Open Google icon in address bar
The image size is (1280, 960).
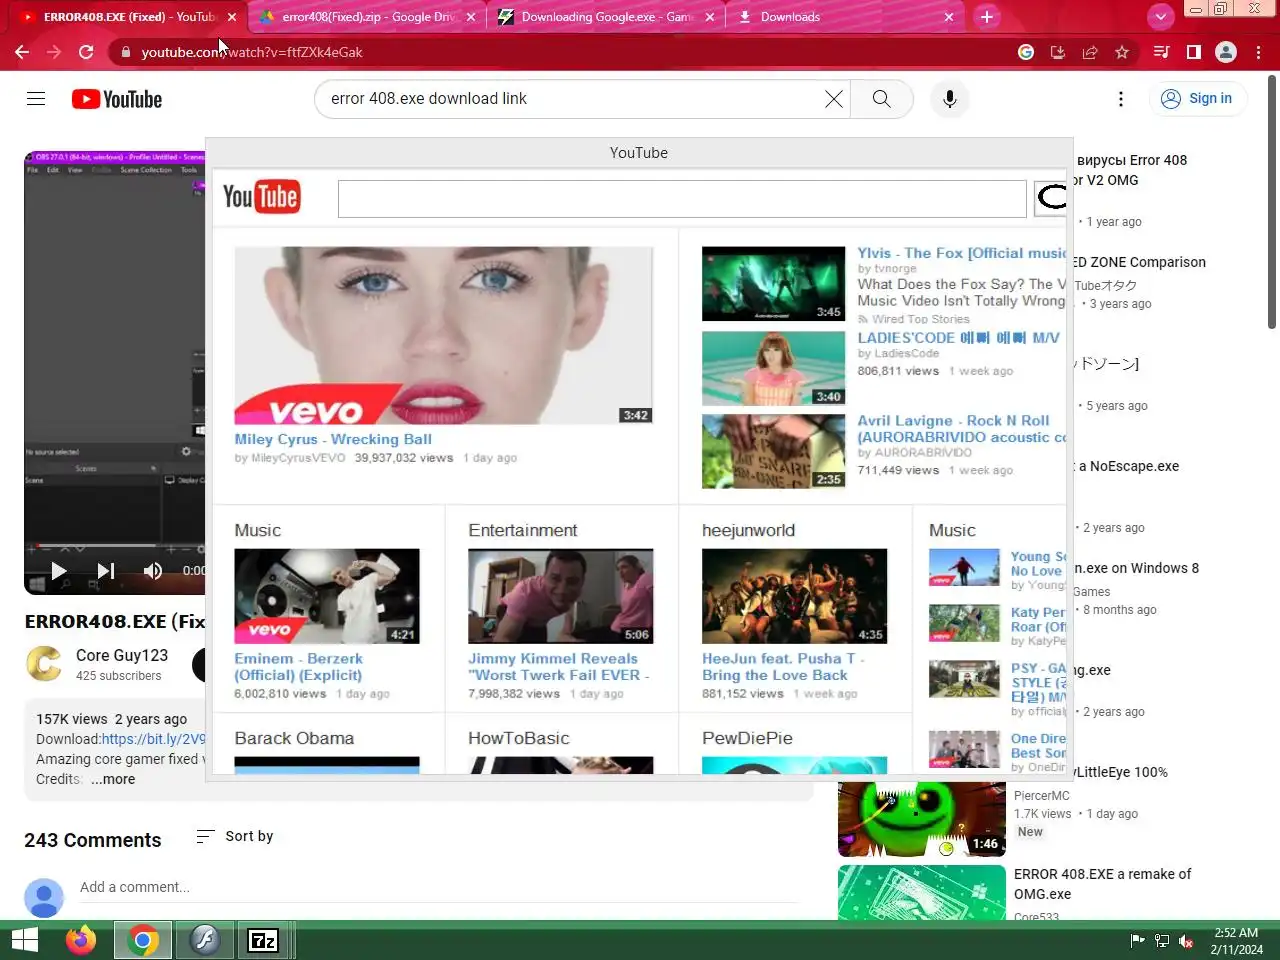coord(1026,52)
